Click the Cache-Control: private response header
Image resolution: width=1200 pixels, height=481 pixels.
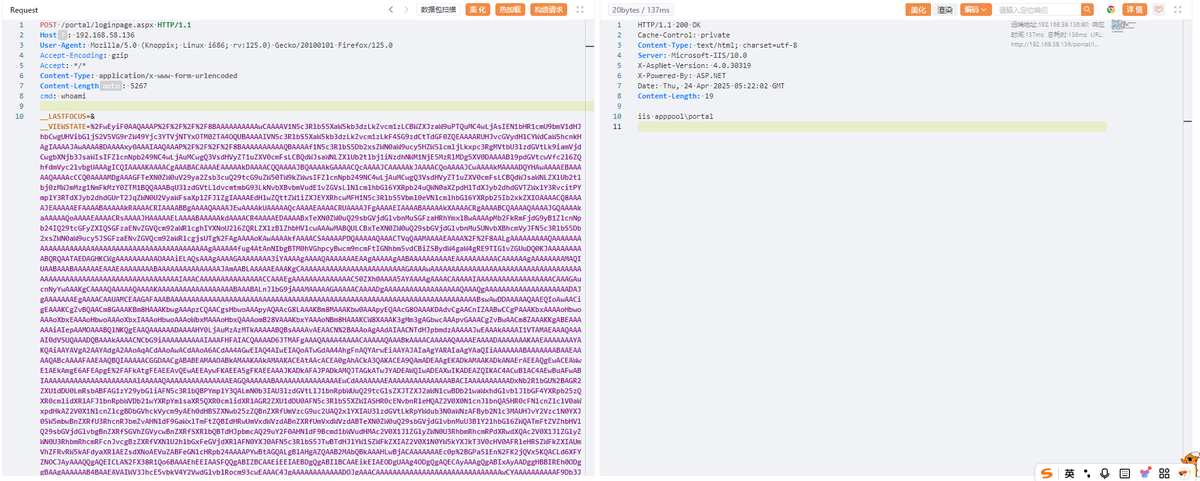pyautogui.click(x=683, y=34)
